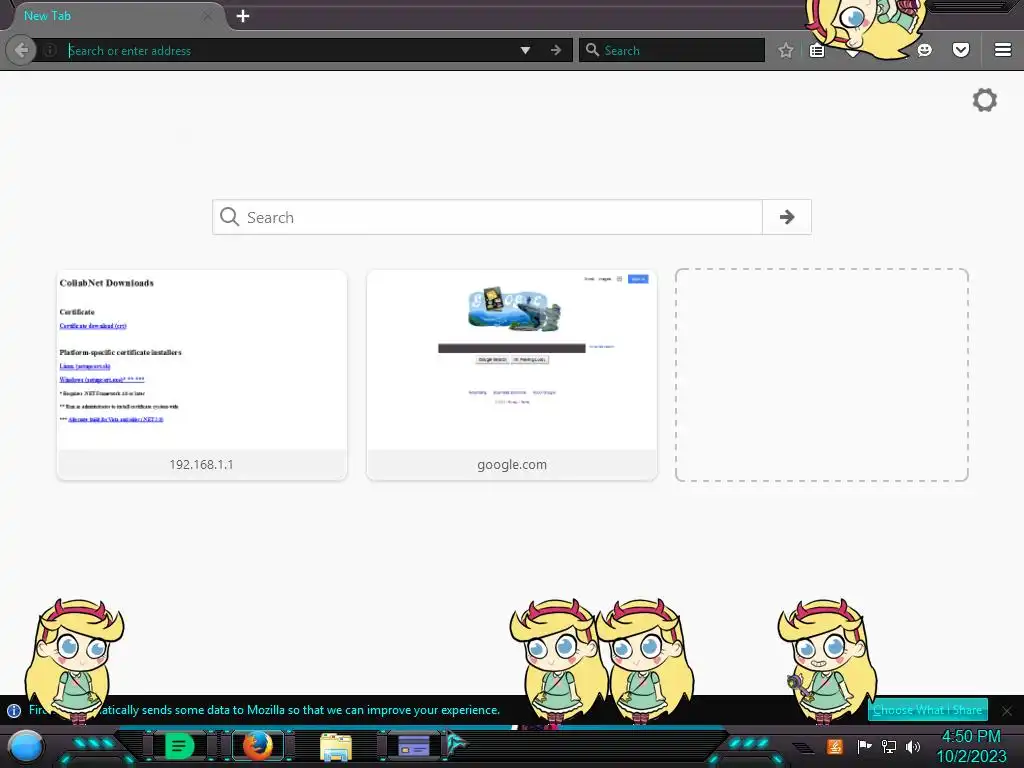This screenshot has width=1024, height=768.
Task: Open the Action Center flag icon
Action: click(864, 746)
